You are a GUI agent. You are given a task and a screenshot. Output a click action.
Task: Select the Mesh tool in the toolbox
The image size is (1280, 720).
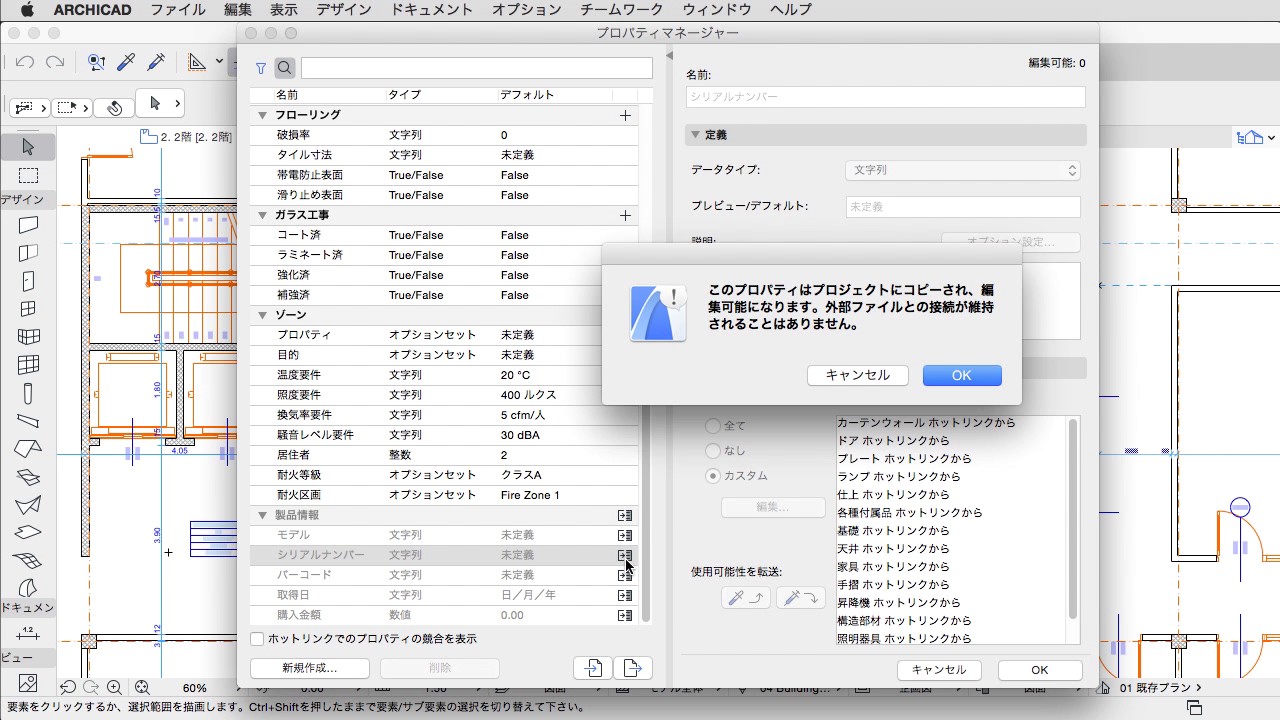pos(28,561)
